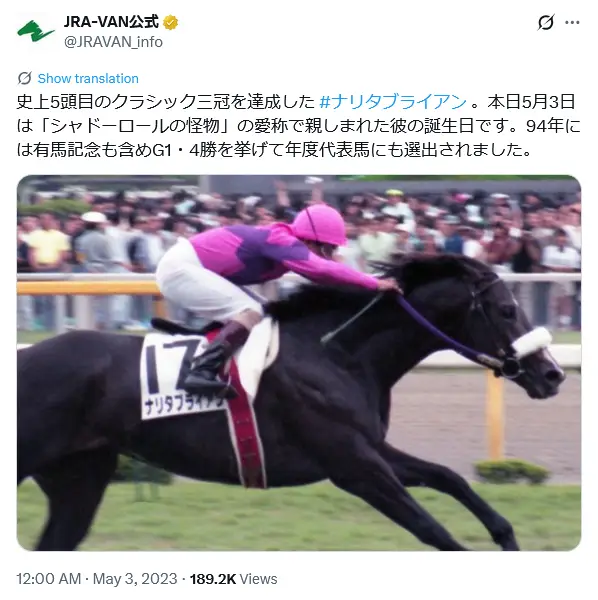The width and height of the screenshot is (598, 600).
Task: Open the Grok slashed-circle icon
Action: pos(546,22)
